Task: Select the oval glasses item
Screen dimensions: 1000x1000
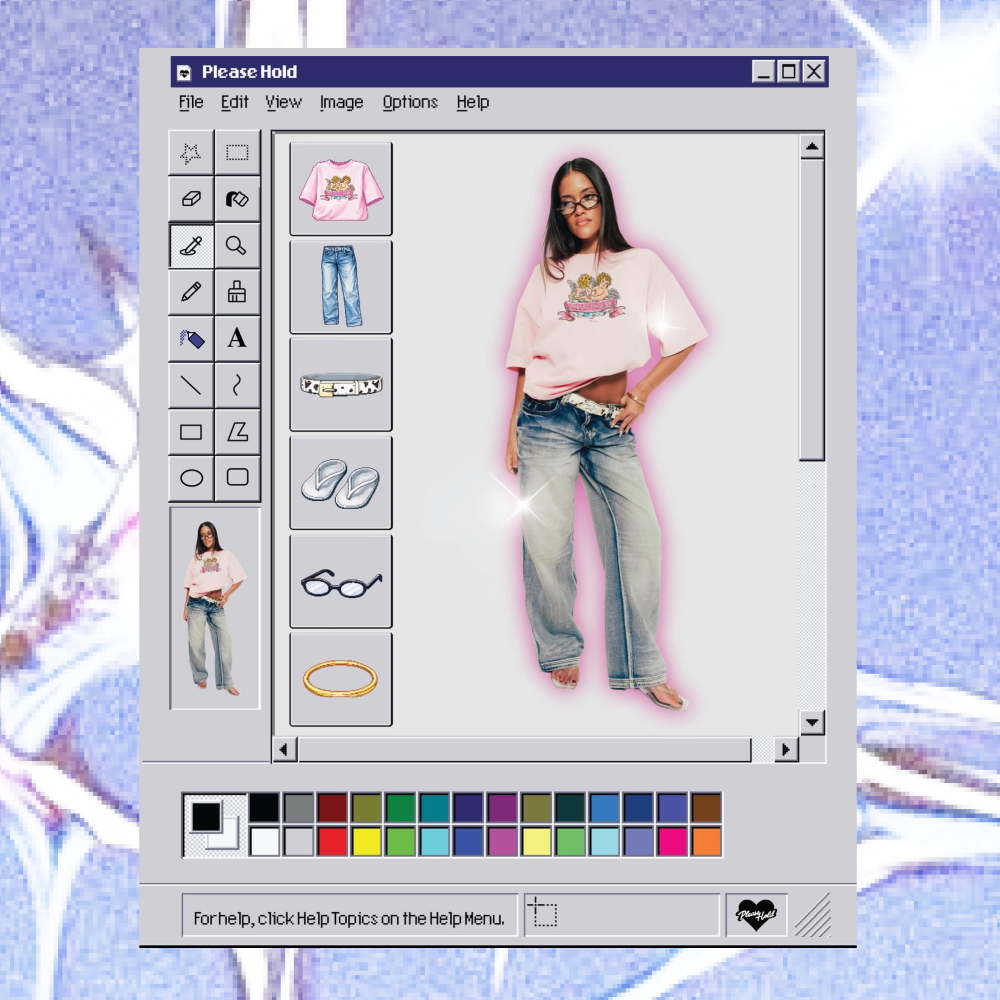Action: click(x=341, y=582)
